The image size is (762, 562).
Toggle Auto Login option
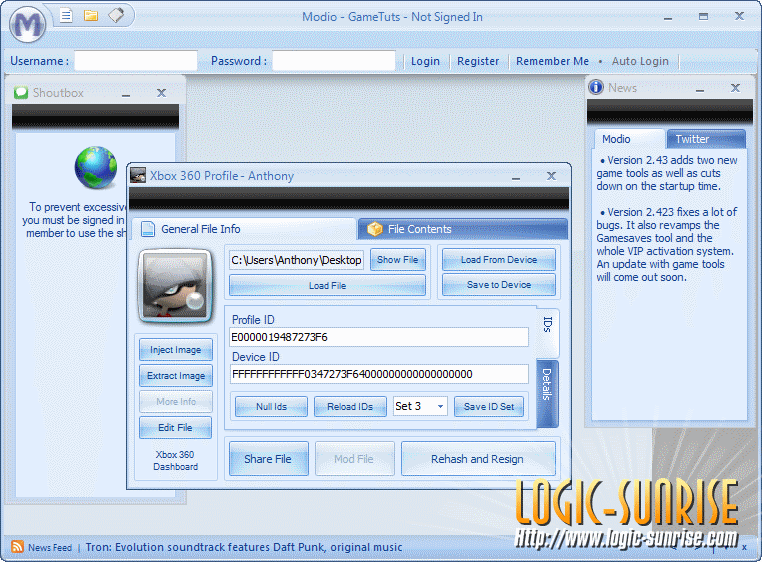640,61
